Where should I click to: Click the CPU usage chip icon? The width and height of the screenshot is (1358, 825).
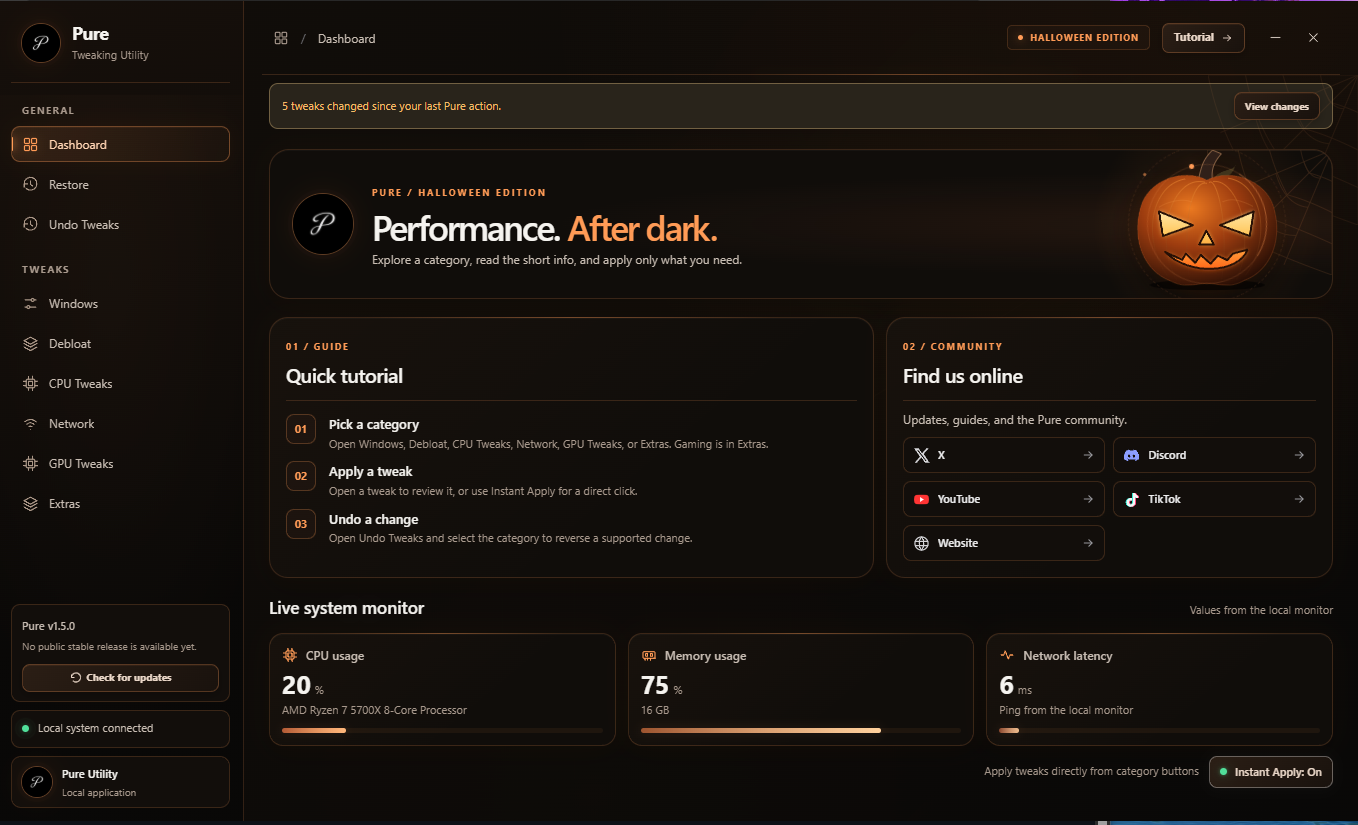(290, 656)
